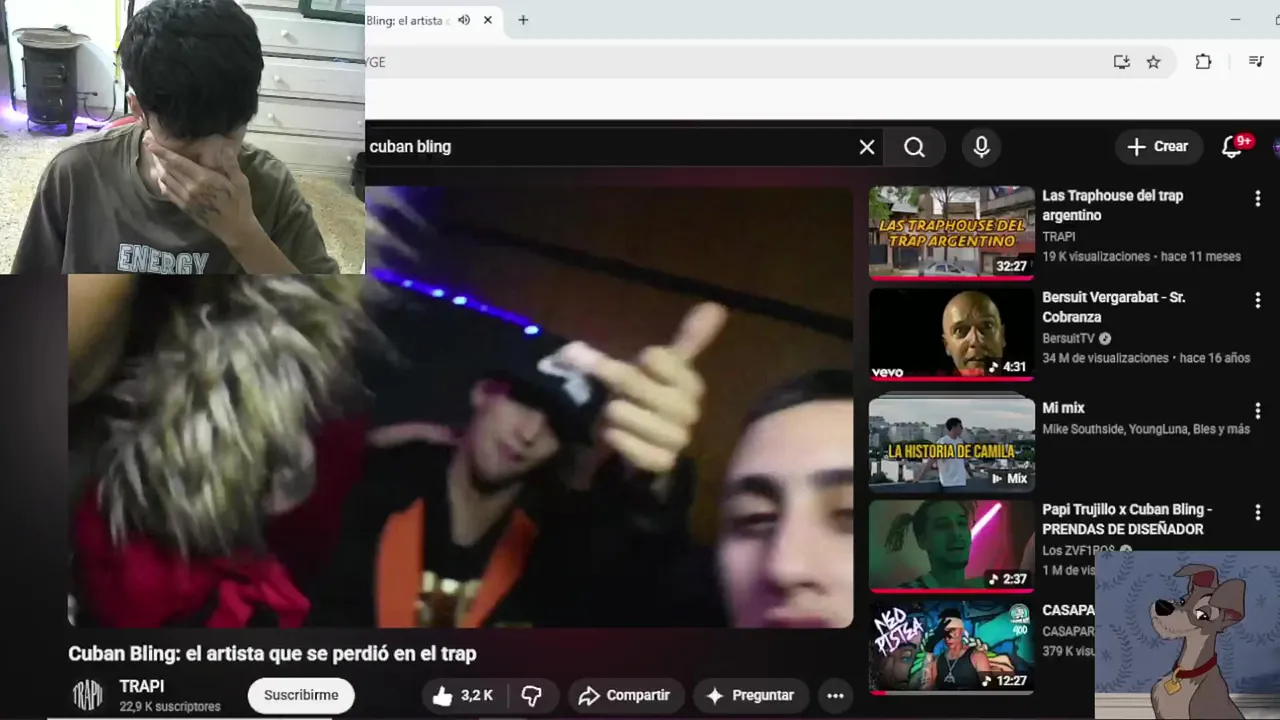
Task: Click video title 'Cuban Bling: el artista que se perdió'
Action: (272, 654)
